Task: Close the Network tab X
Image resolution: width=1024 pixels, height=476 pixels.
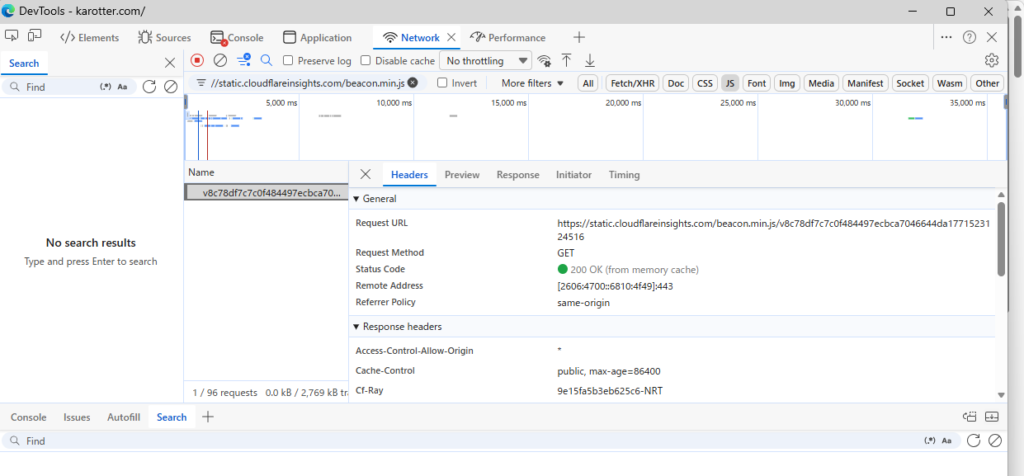Action: (451, 37)
